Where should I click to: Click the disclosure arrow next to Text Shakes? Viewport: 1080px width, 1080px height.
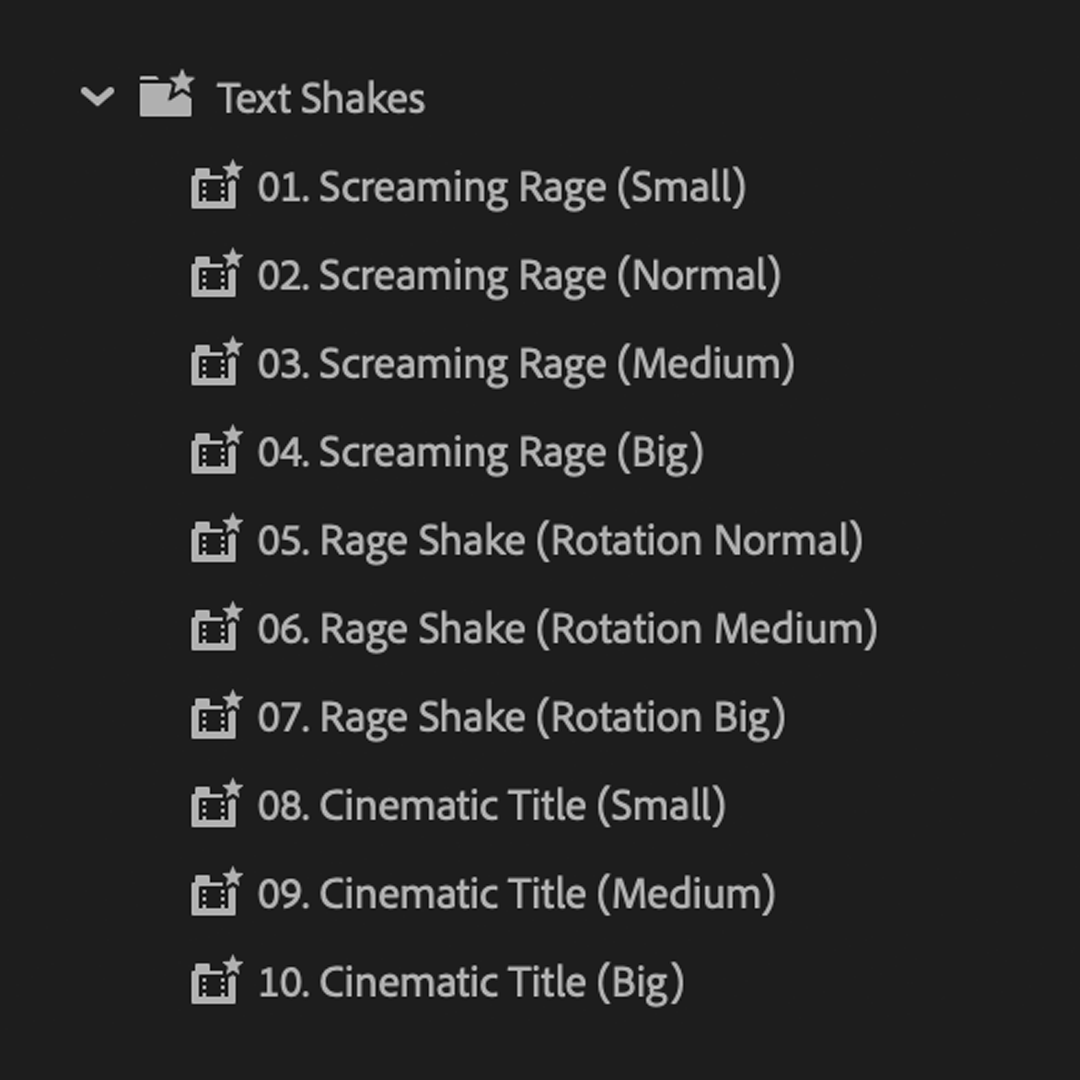coord(97,97)
